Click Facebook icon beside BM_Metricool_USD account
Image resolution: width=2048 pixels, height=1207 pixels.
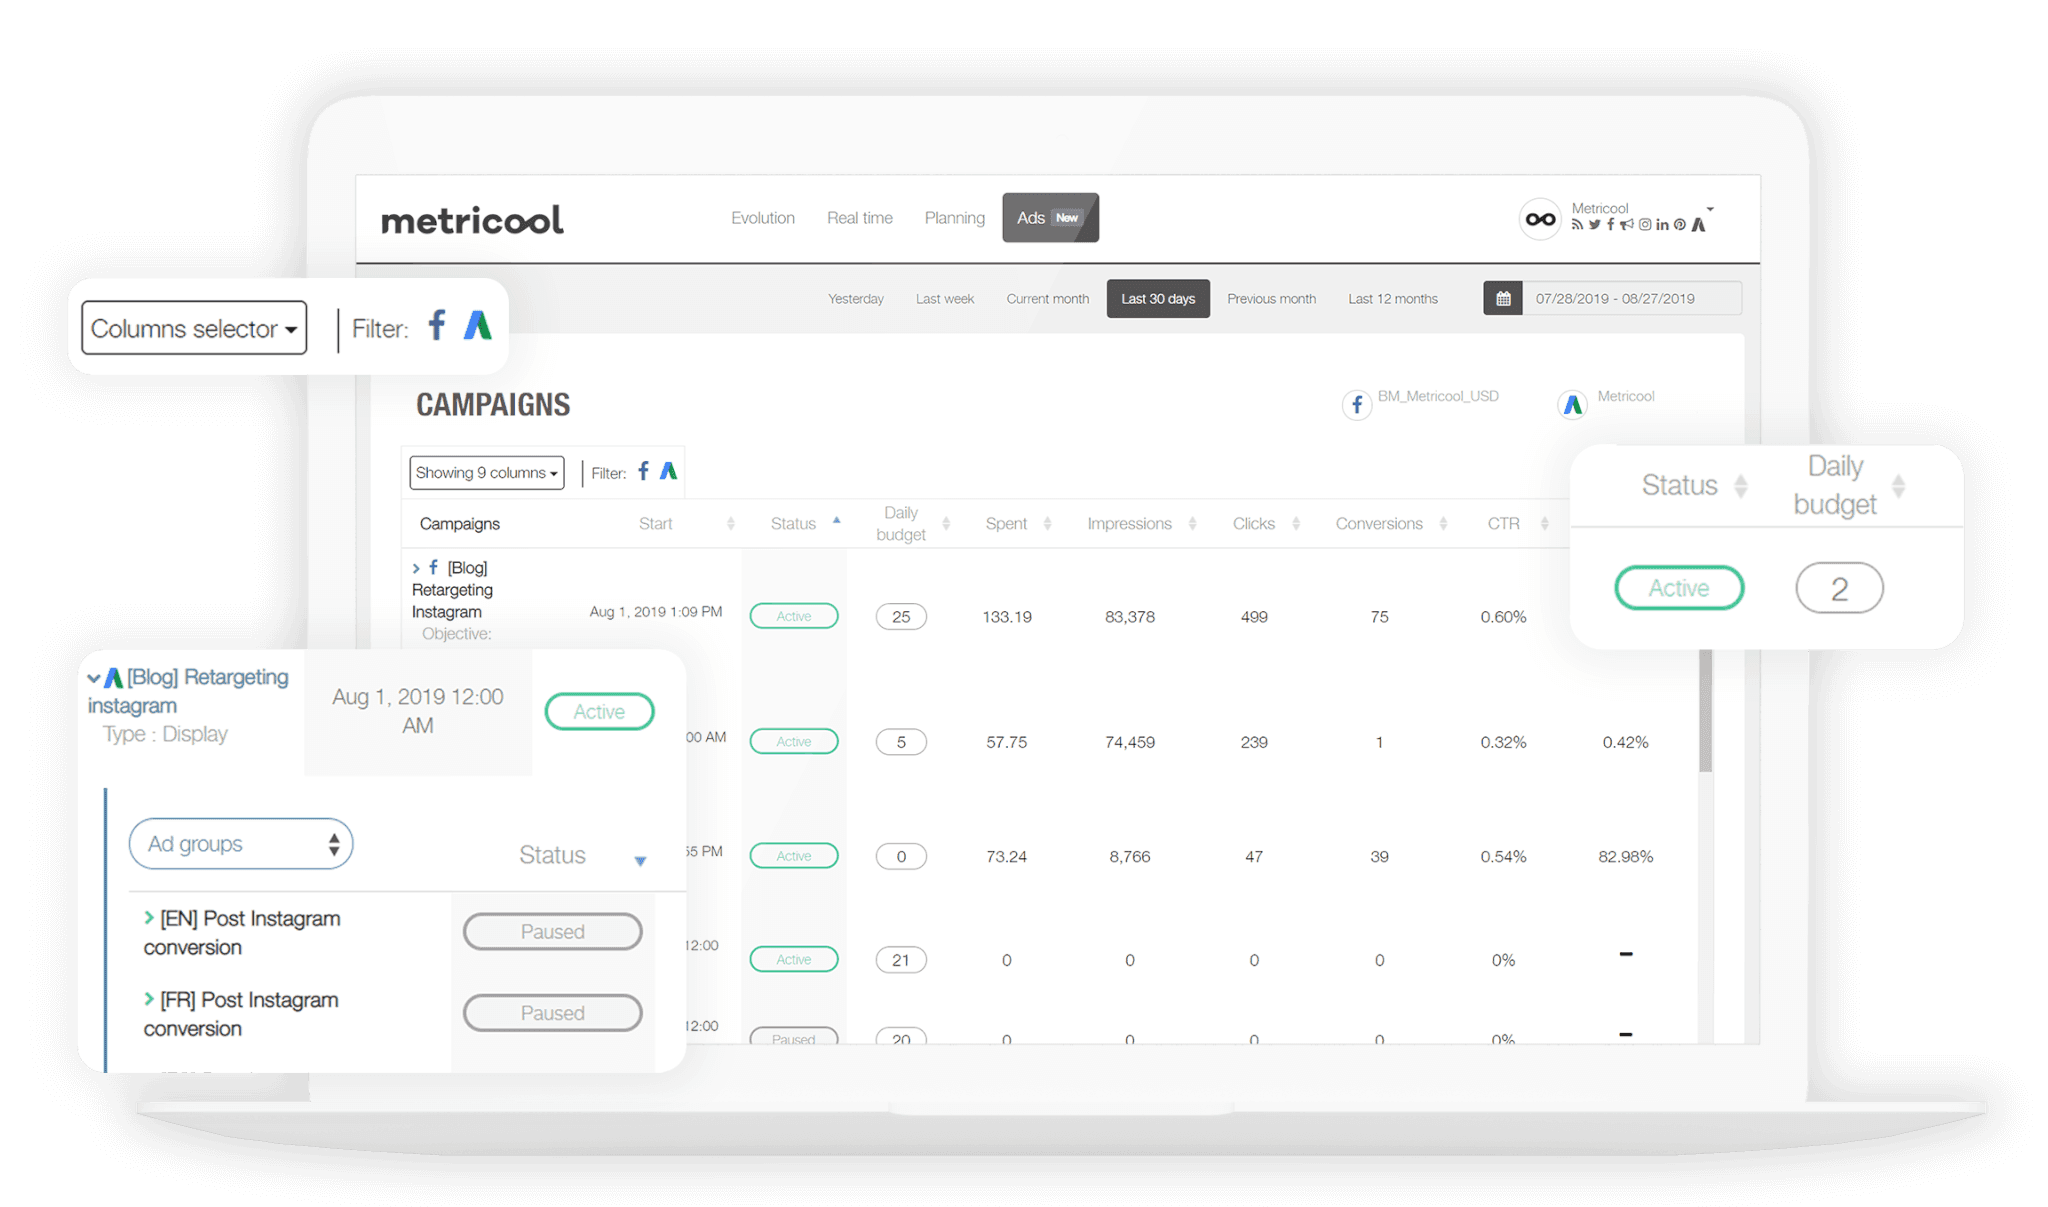pyautogui.click(x=1356, y=405)
